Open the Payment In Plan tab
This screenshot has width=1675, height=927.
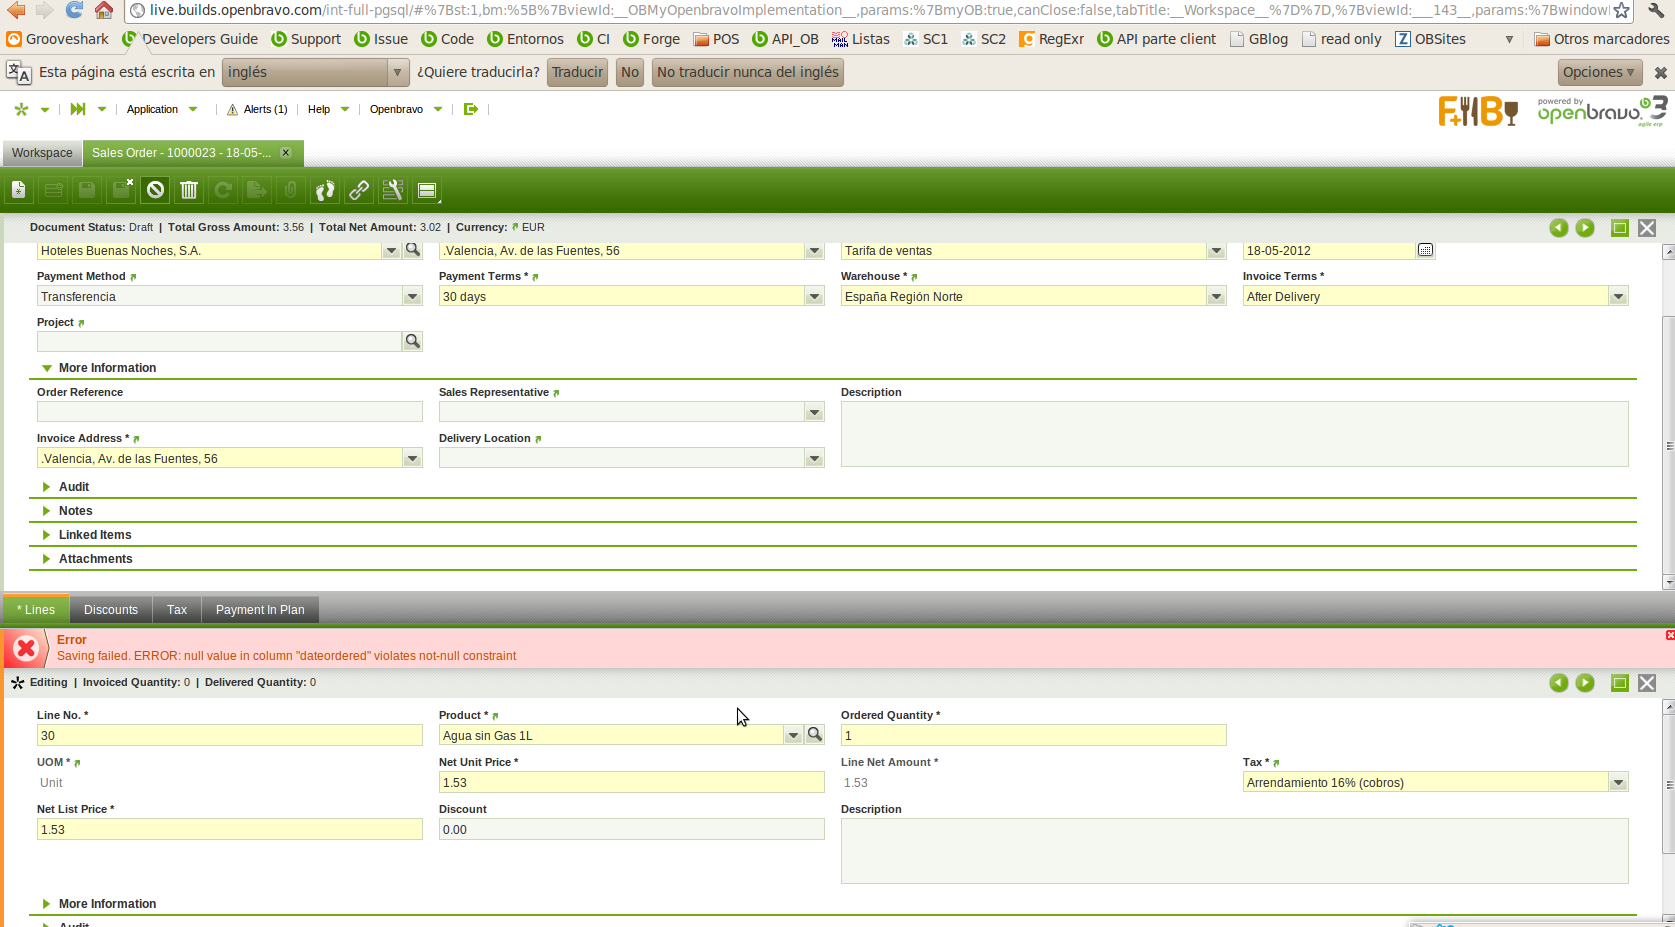[260, 610]
